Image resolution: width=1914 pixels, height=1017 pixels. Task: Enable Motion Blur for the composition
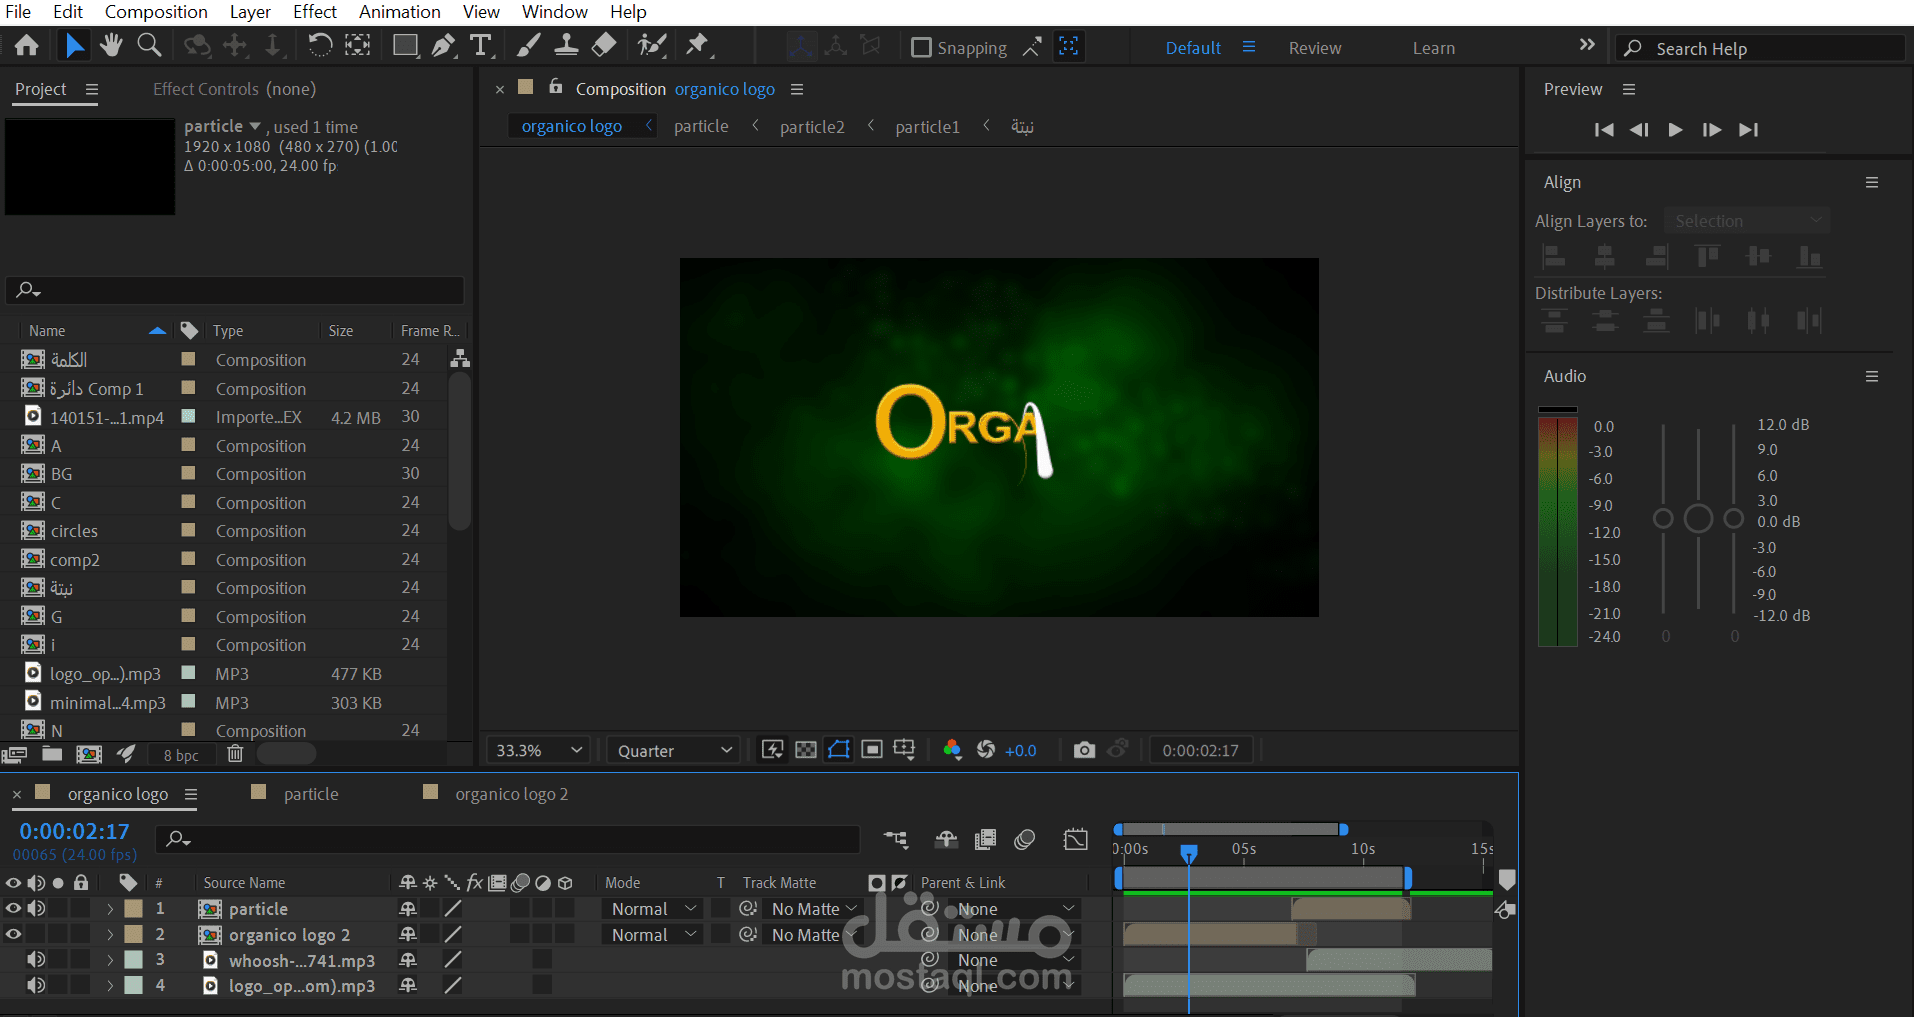[x=1024, y=840]
